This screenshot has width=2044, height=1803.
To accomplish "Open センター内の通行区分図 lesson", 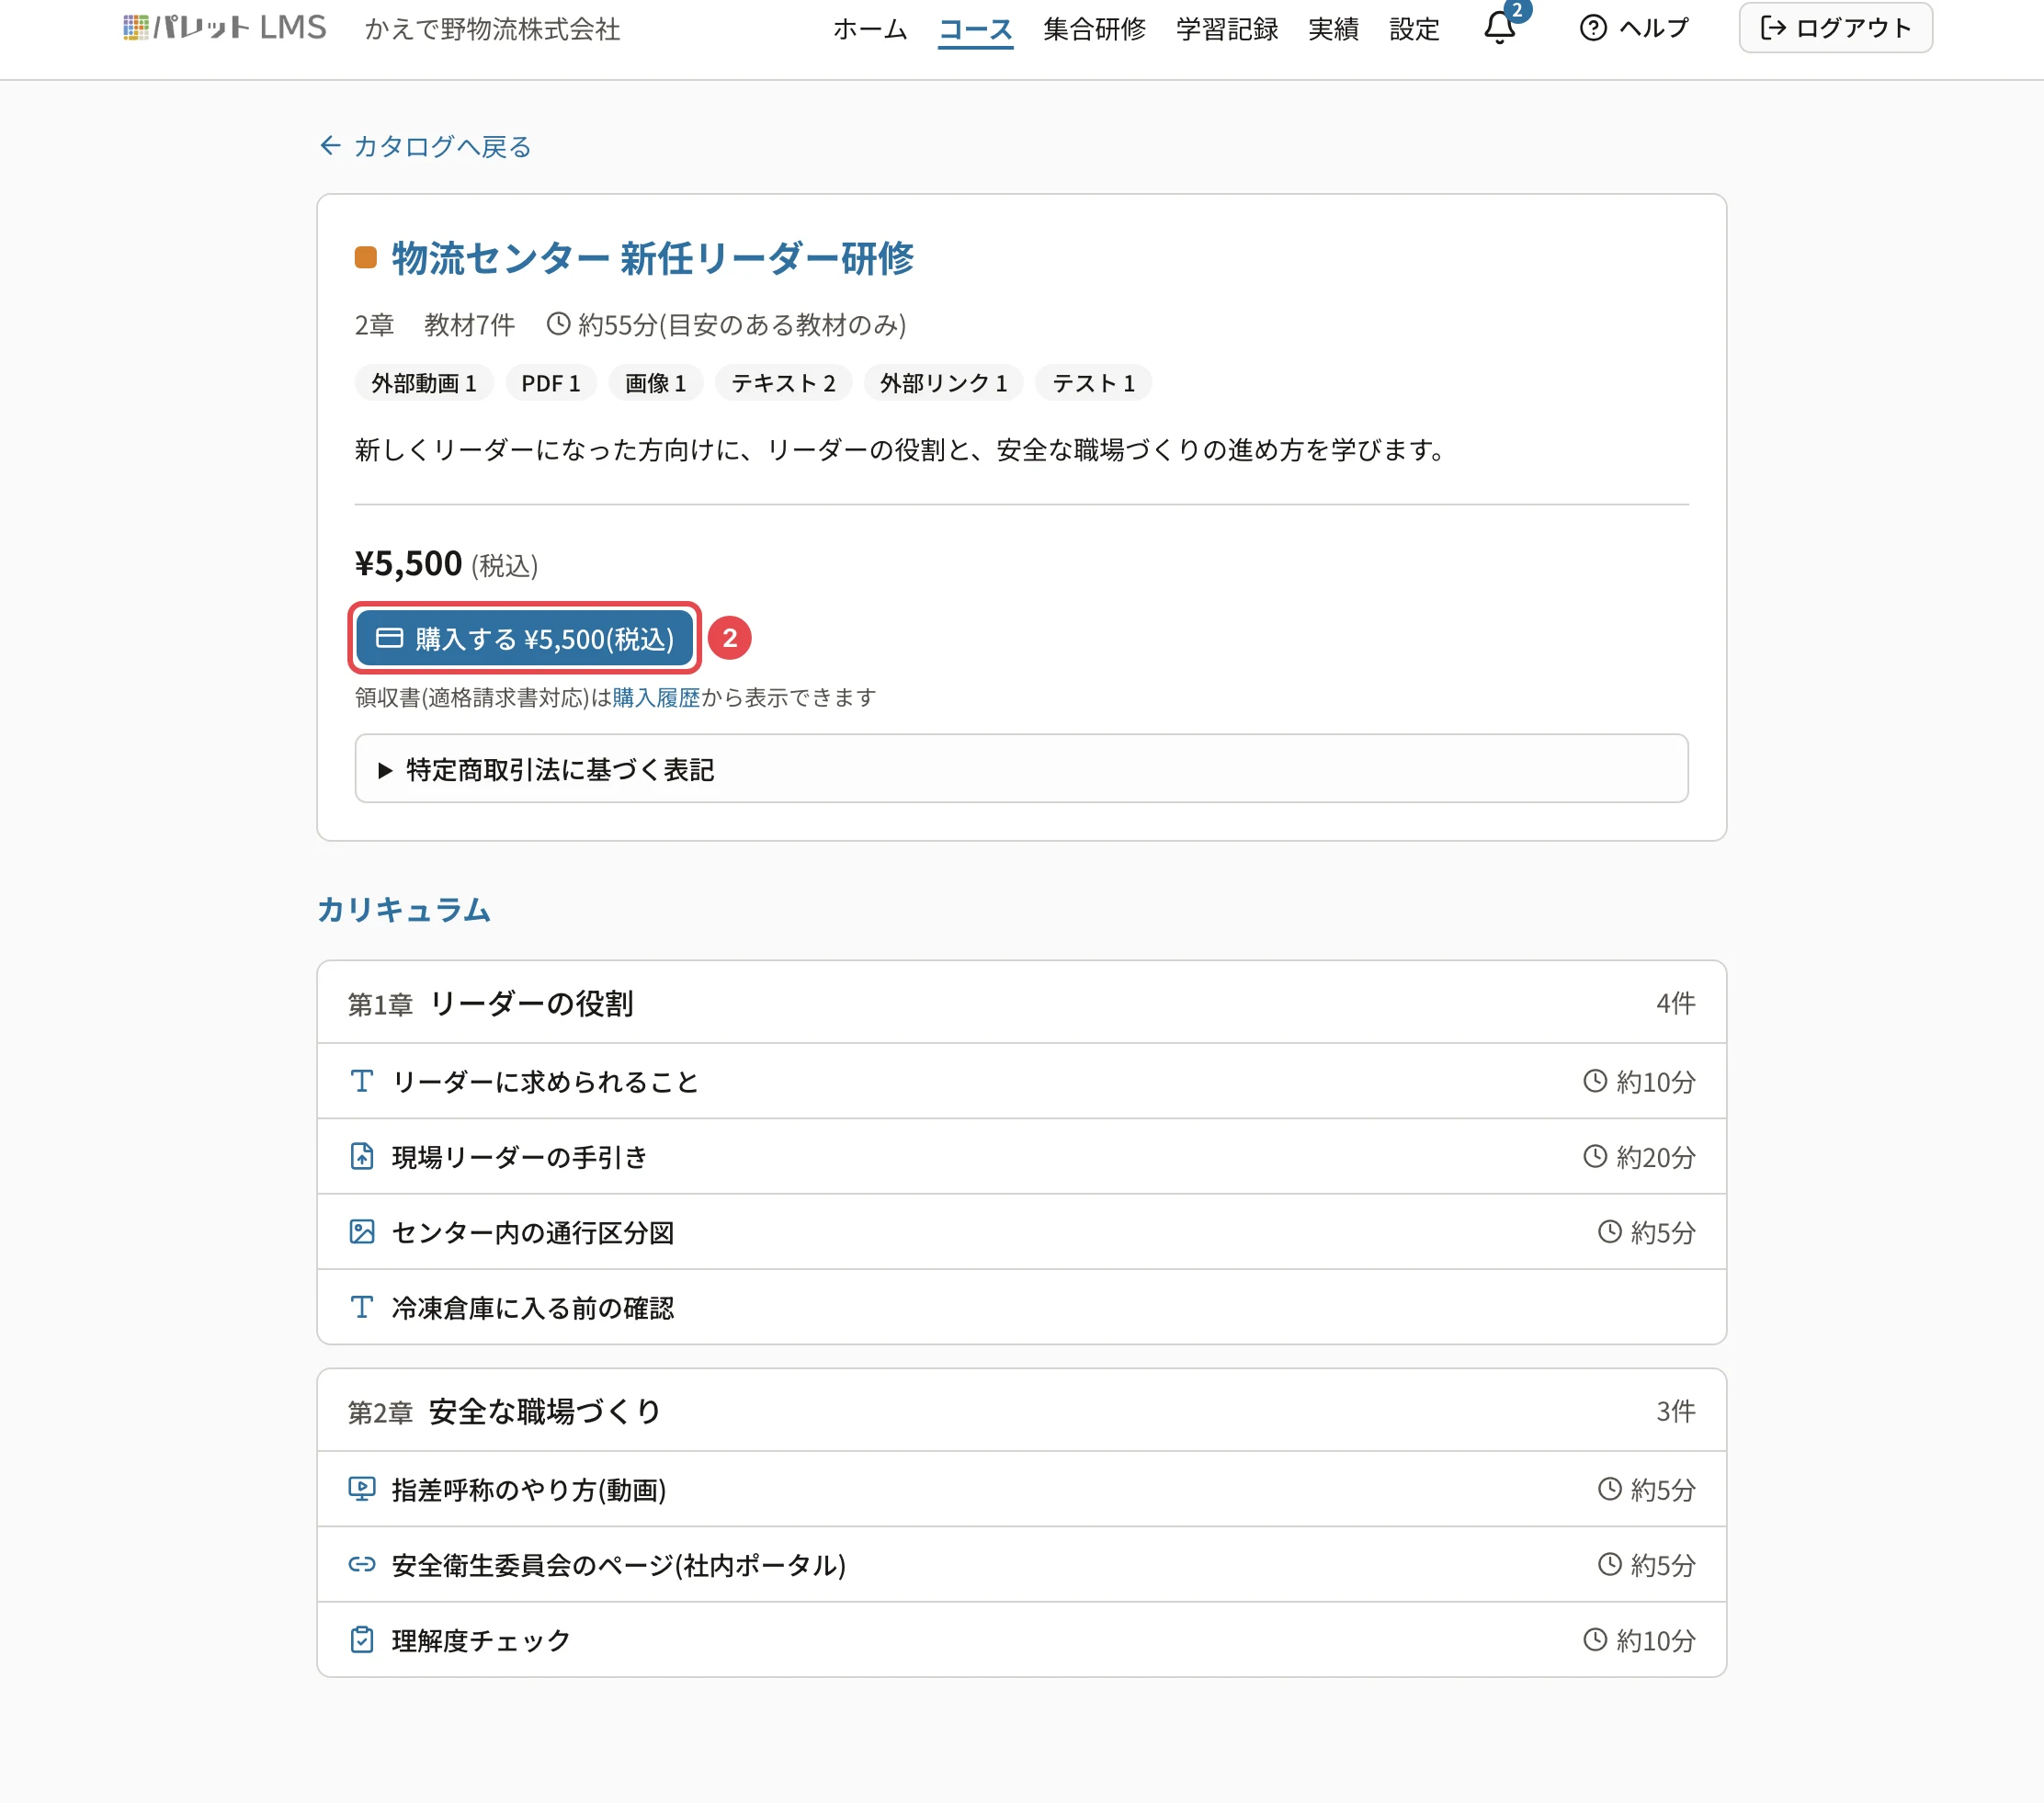I will tap(1021, 1232).
